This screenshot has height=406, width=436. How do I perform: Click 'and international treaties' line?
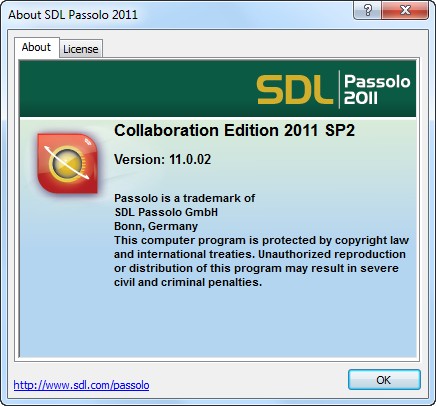point(260,254)
